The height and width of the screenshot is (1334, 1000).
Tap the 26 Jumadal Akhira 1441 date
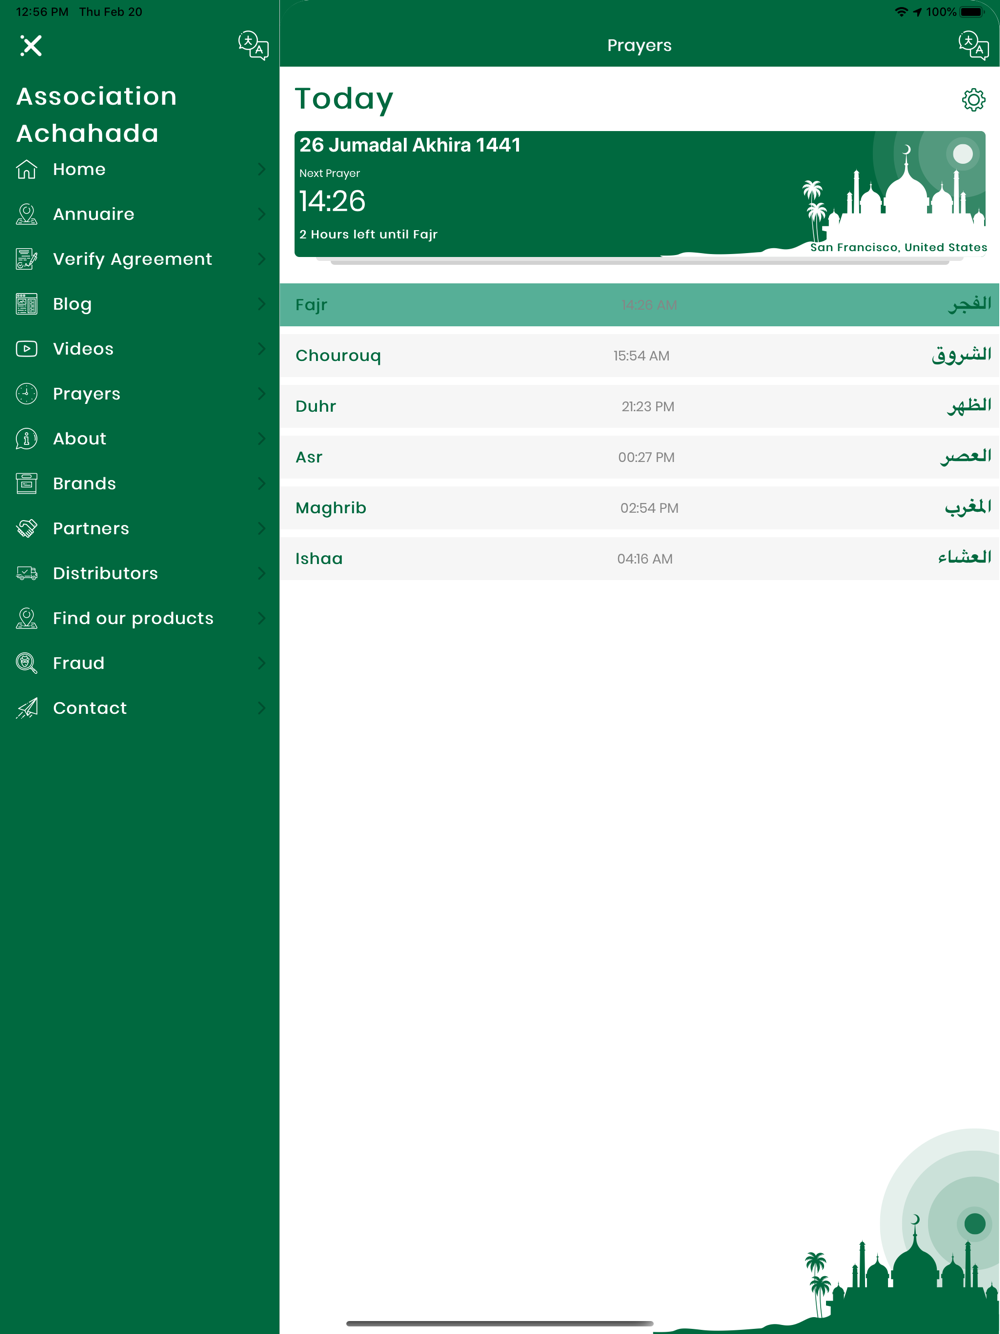(x=410, y=145)
